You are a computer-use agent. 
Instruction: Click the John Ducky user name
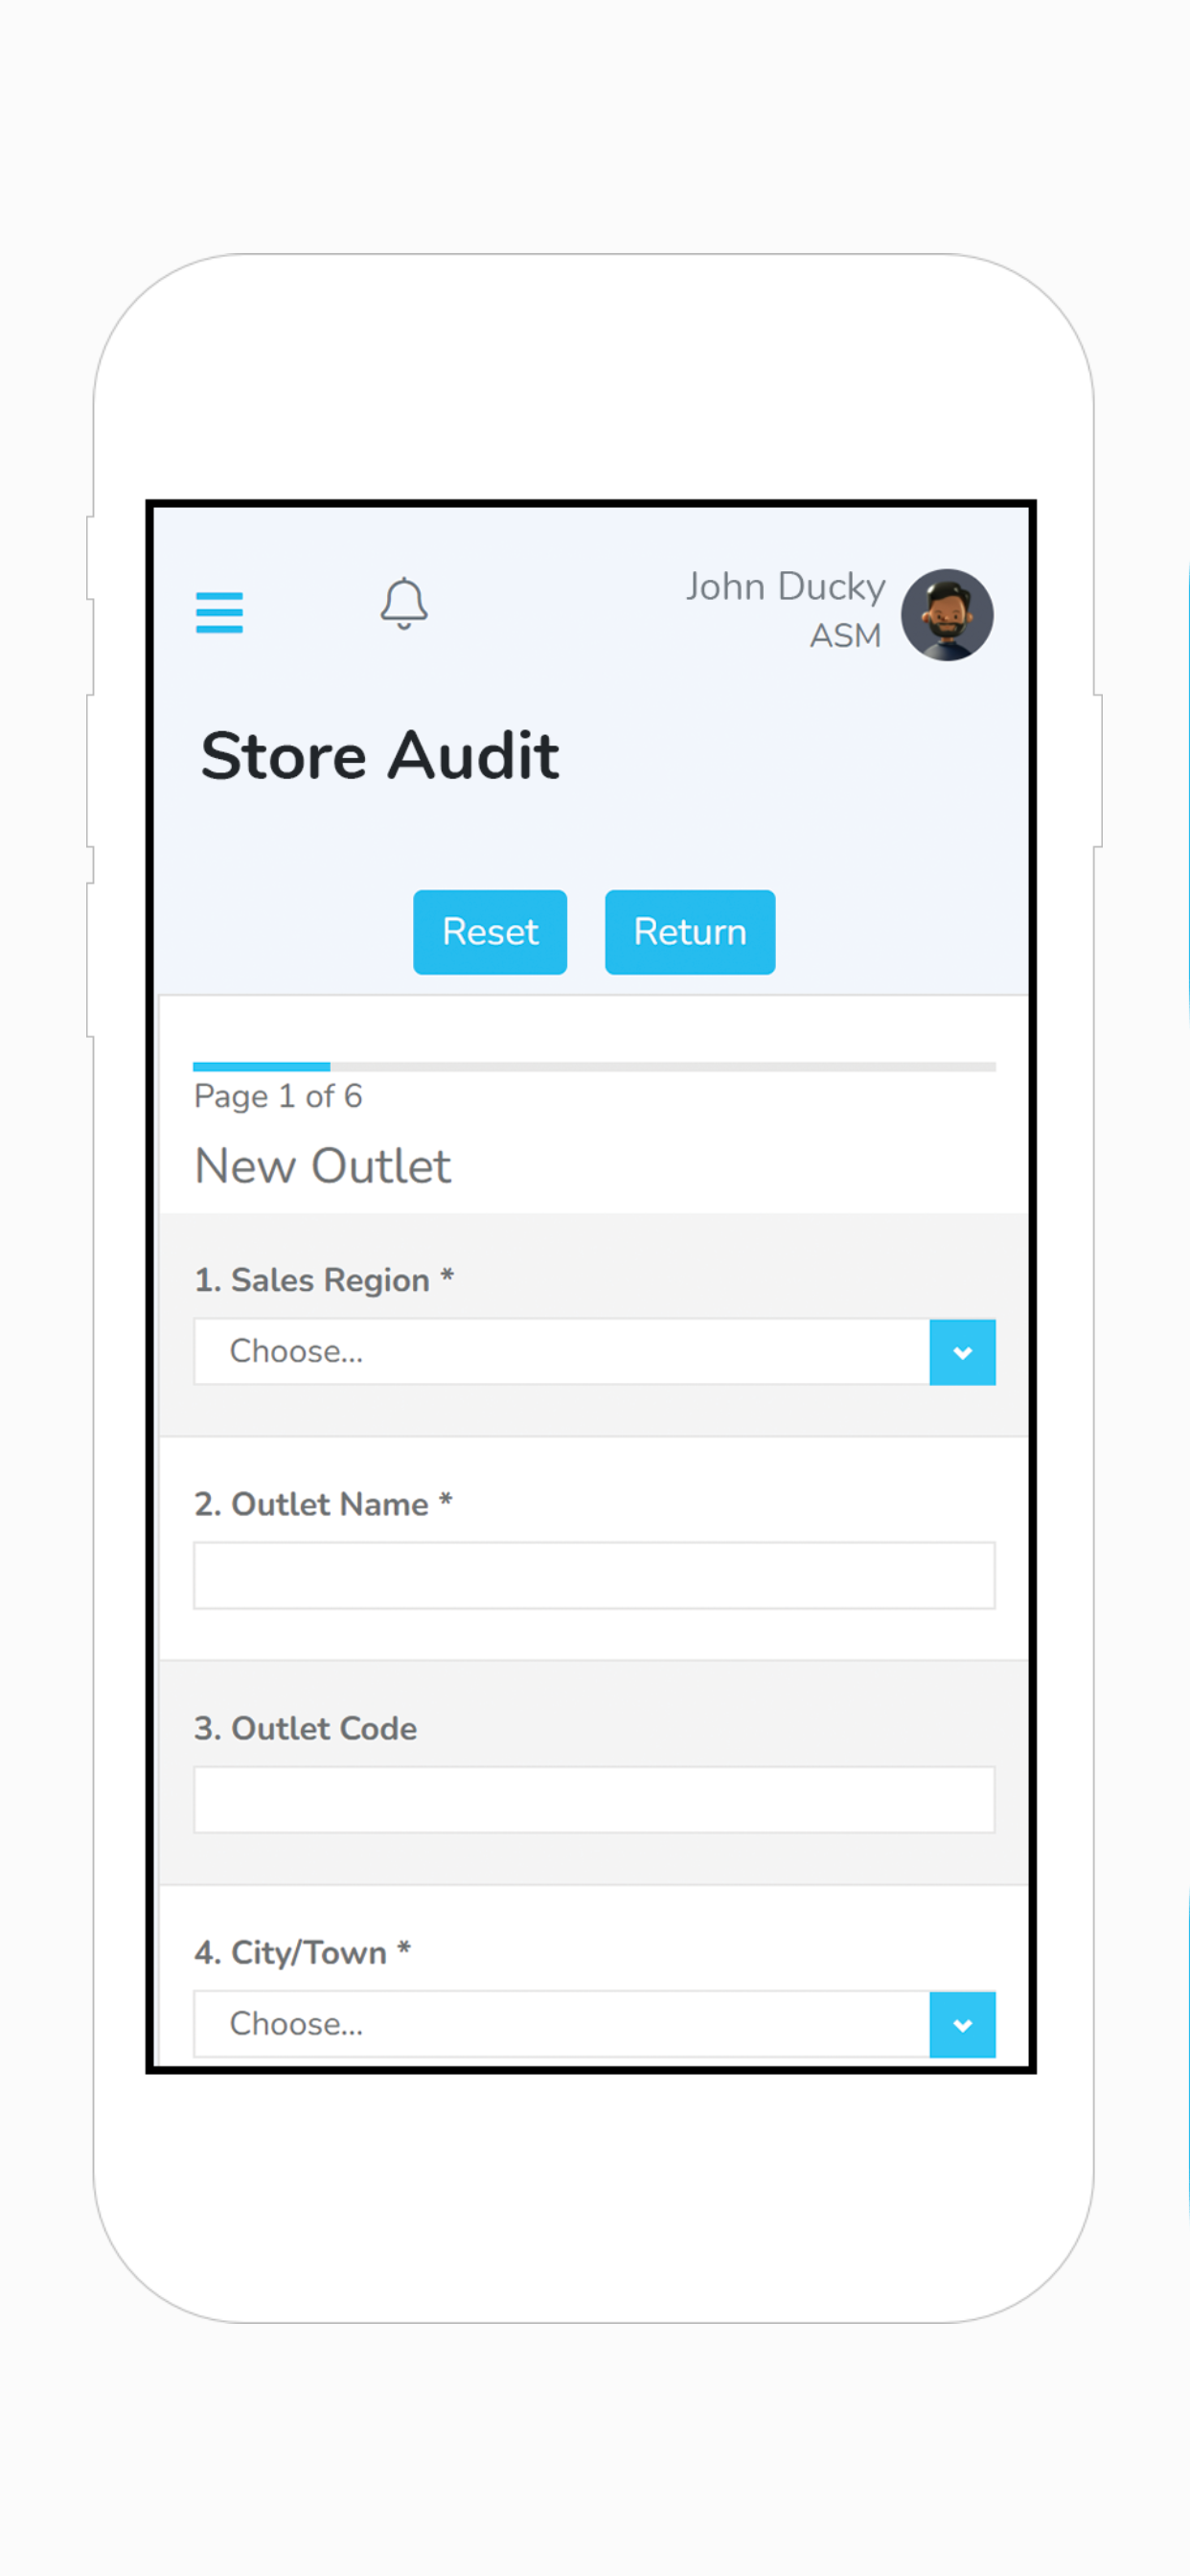click(785, 586)
